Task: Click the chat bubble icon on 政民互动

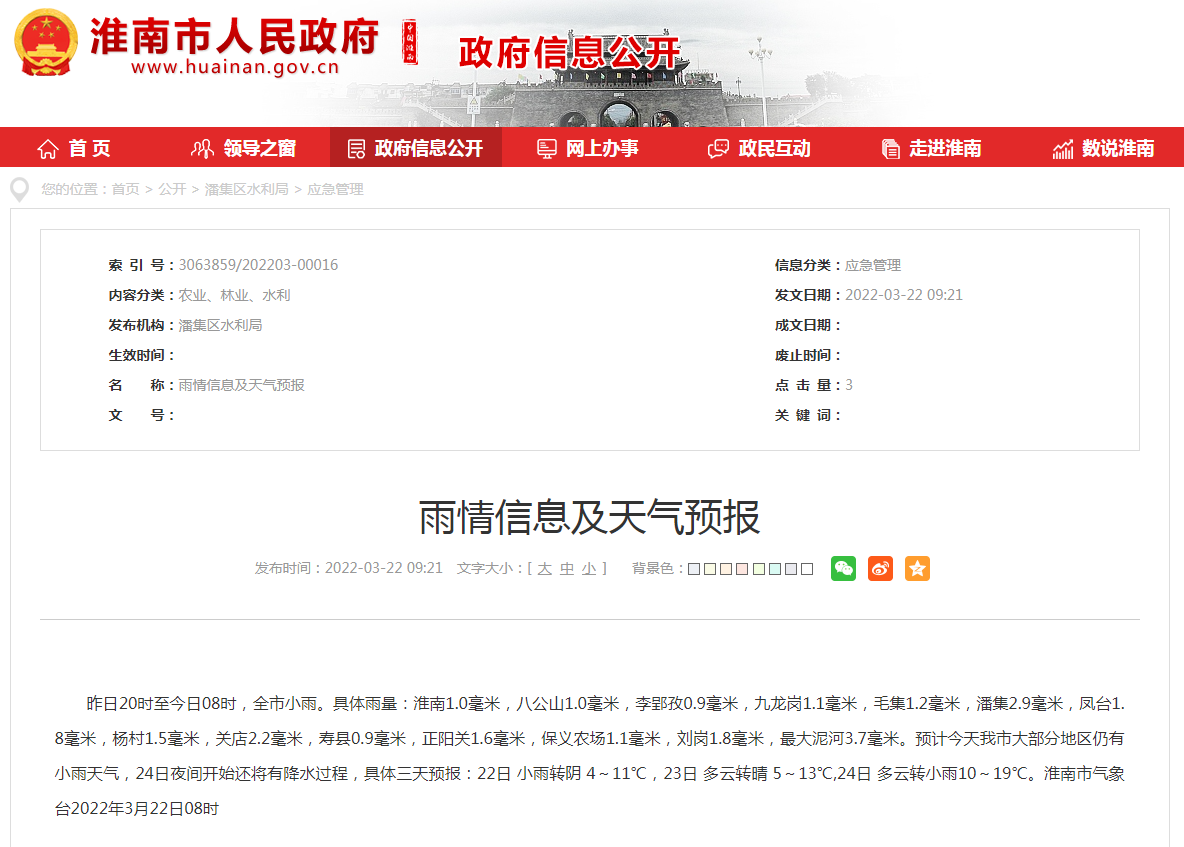Action: click(x=717, y=147)
